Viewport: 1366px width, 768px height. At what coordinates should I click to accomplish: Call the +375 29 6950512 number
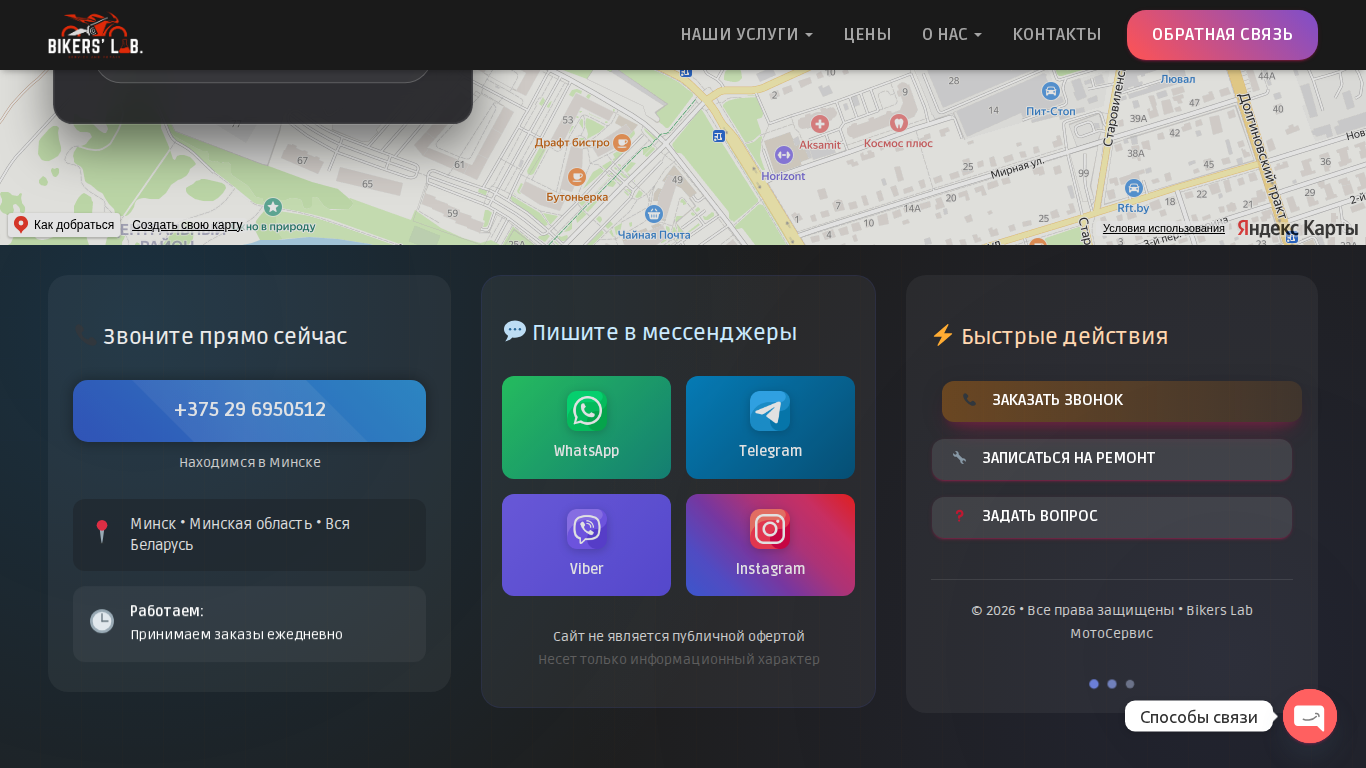(x=249, y=410)
